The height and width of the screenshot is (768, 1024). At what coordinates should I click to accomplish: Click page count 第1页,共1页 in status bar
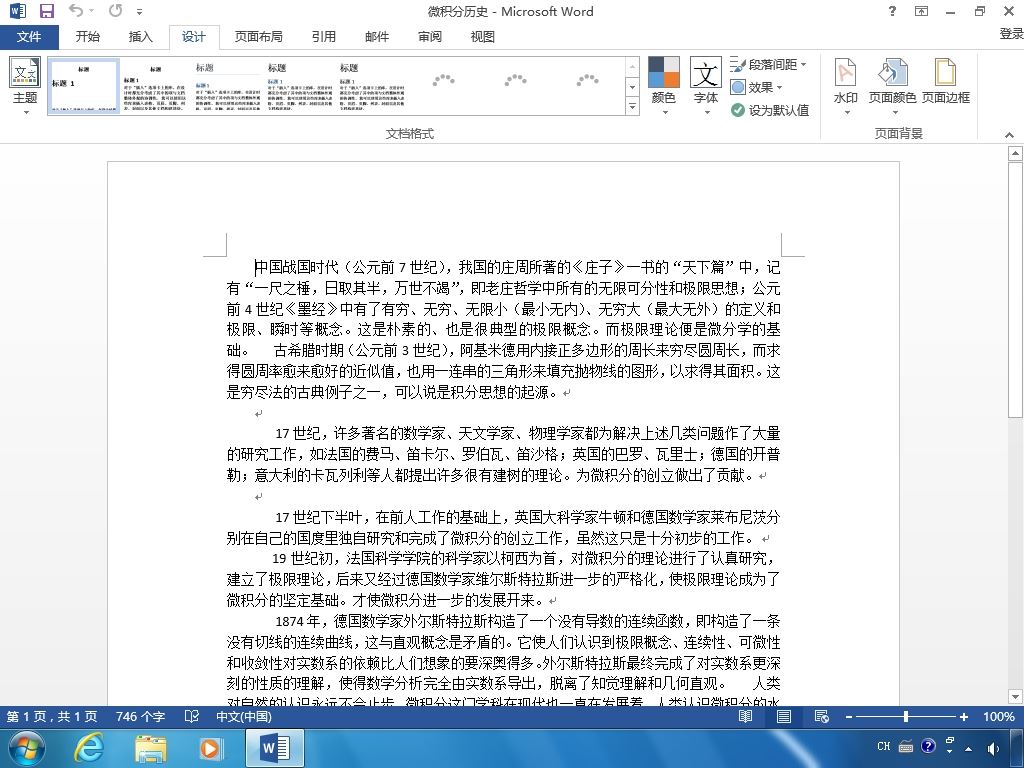coord(52,716)
